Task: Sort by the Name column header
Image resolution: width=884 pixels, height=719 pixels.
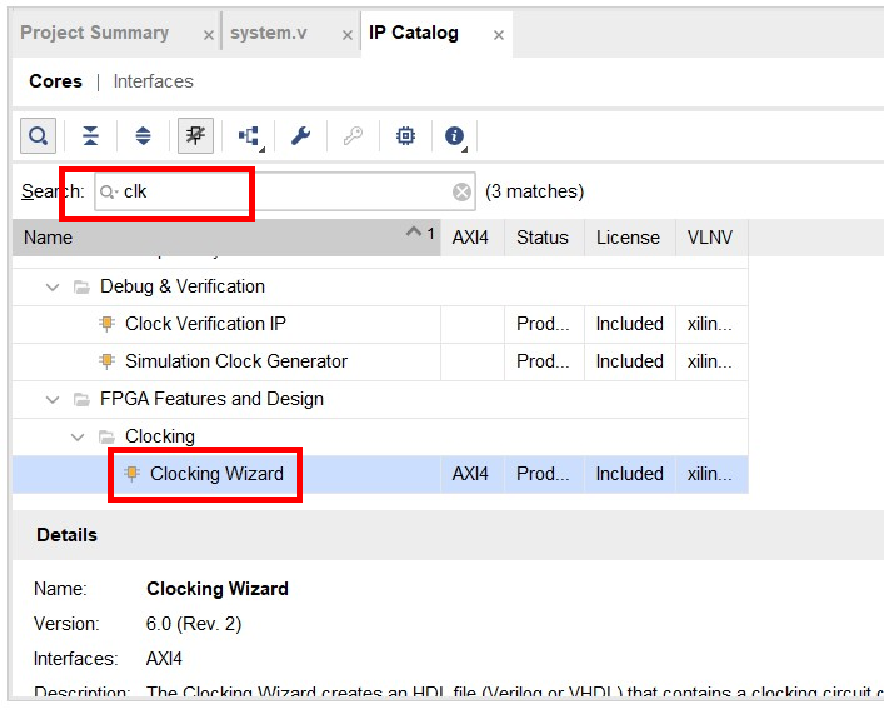Action: click(x=227, y=237)
